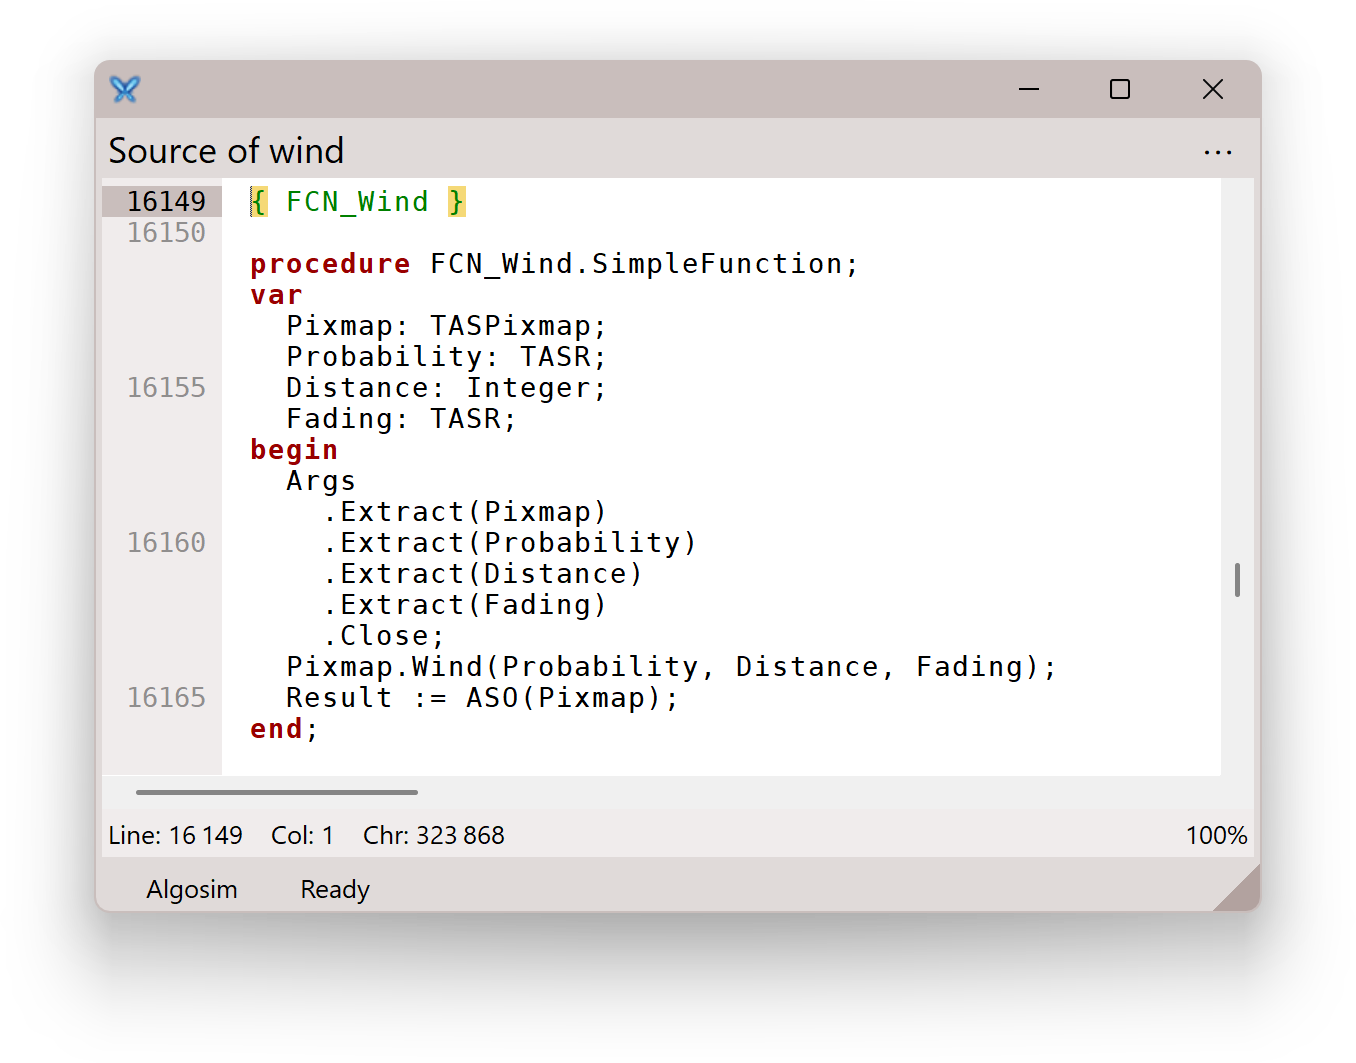The image size is (1356, 1063).
Task: Click the 'Source of wind' title text
Action: 226,151
